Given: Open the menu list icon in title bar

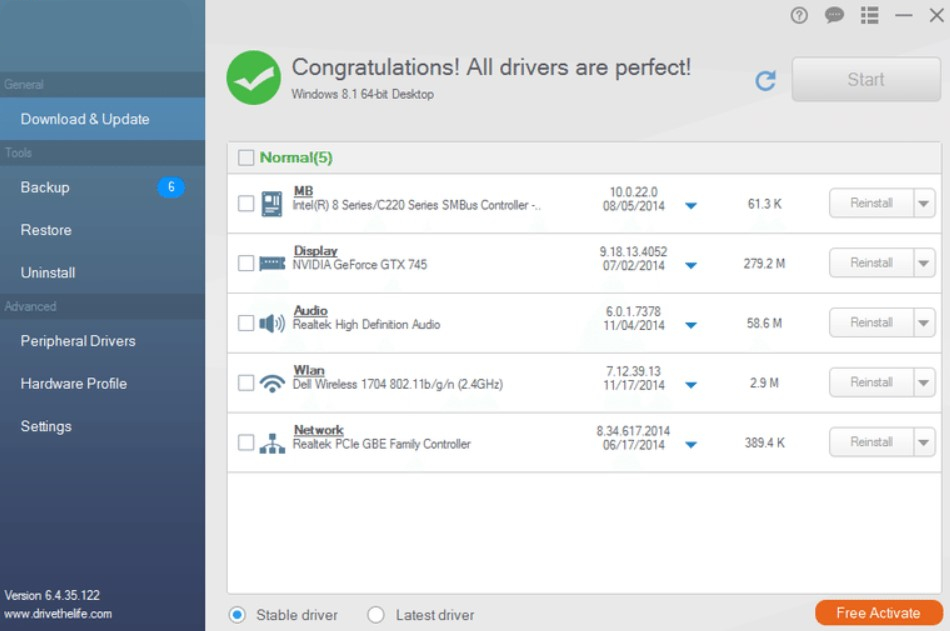Looking at the screenshot, I should click(869, 15).
